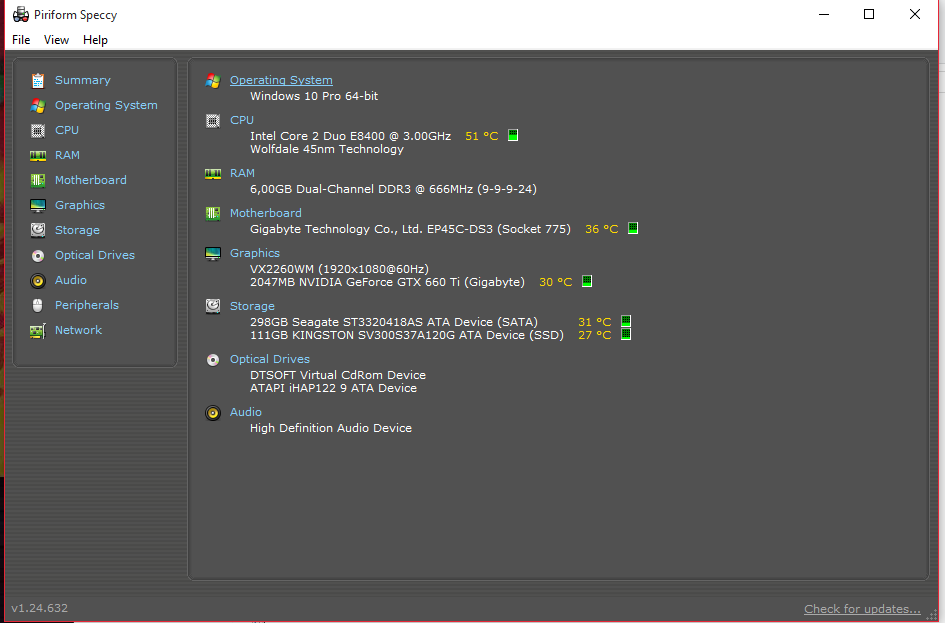Image resolution: width=945 pixels, height=623 pixels.
Task: Select Summary in the sidebar
Action: (83, 80)
